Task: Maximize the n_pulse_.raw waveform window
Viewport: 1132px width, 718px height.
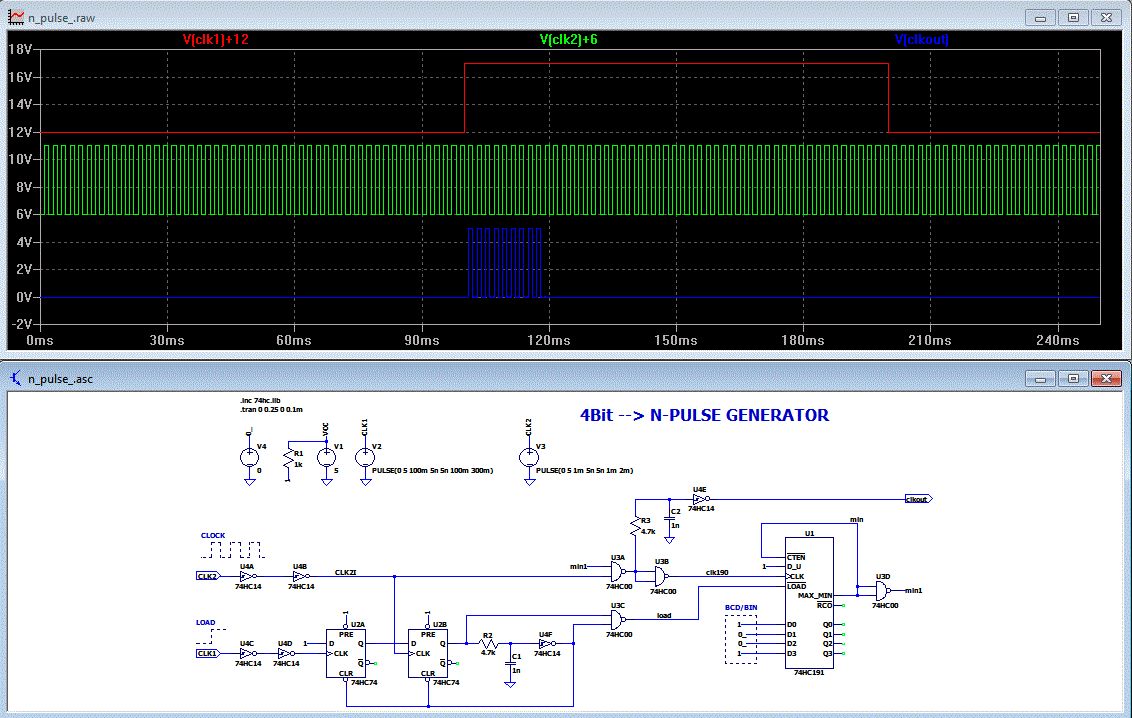Action: [x=1073, y=17]
